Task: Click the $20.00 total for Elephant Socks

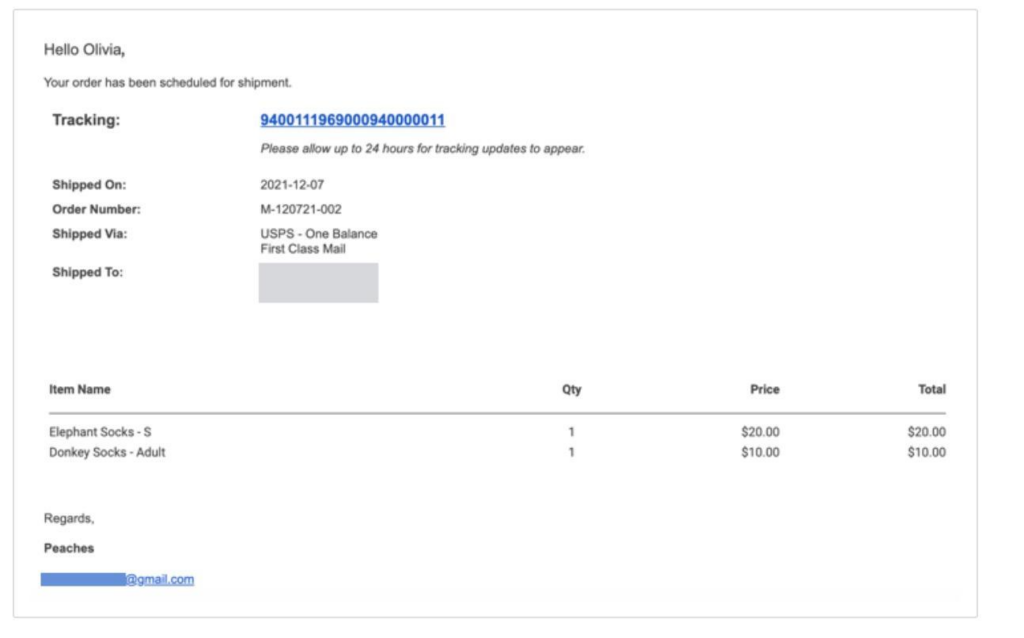Action: click(x=925, y=432)
